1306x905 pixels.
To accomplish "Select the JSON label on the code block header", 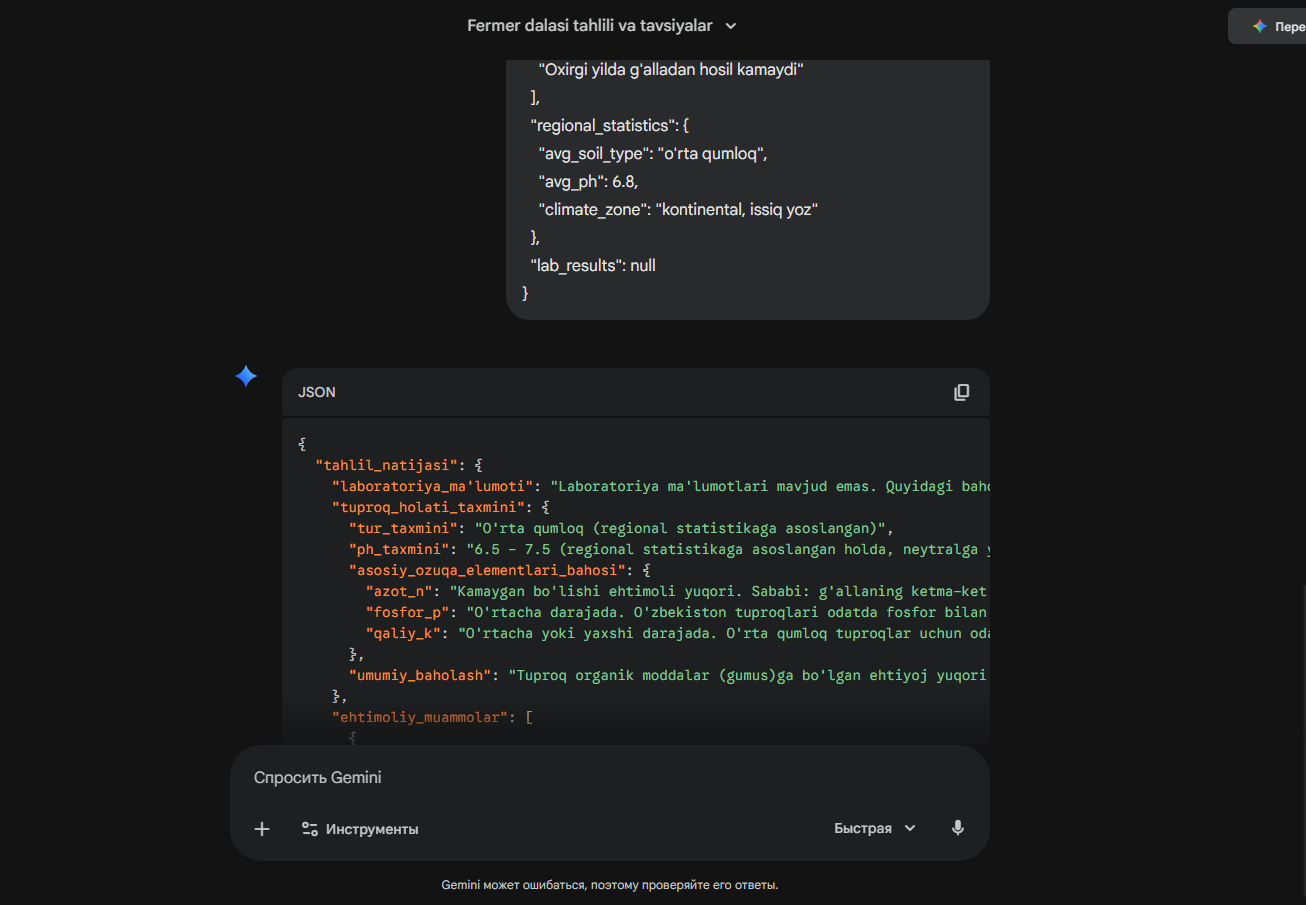I will pyautogui.click(x=316, y=391).
